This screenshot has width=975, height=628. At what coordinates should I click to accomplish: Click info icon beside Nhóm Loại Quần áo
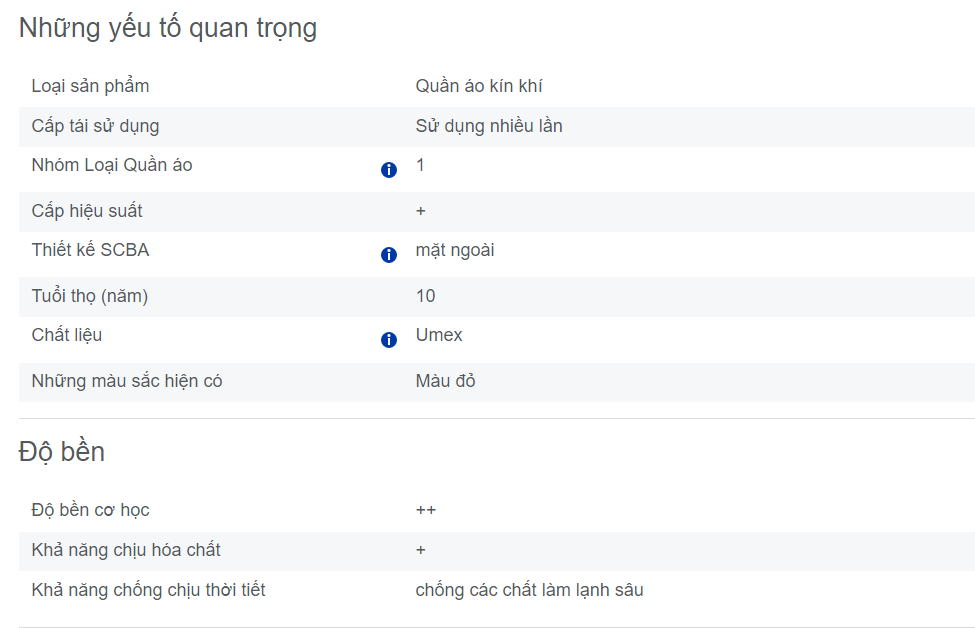[389, 170]
